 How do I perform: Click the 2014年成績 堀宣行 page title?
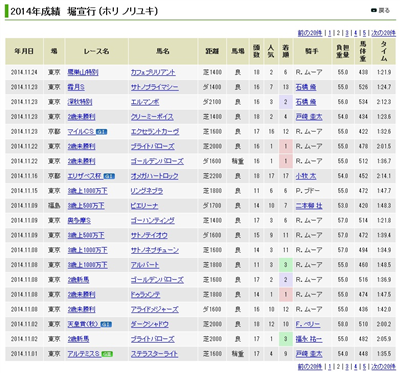(x=84, y=11)
